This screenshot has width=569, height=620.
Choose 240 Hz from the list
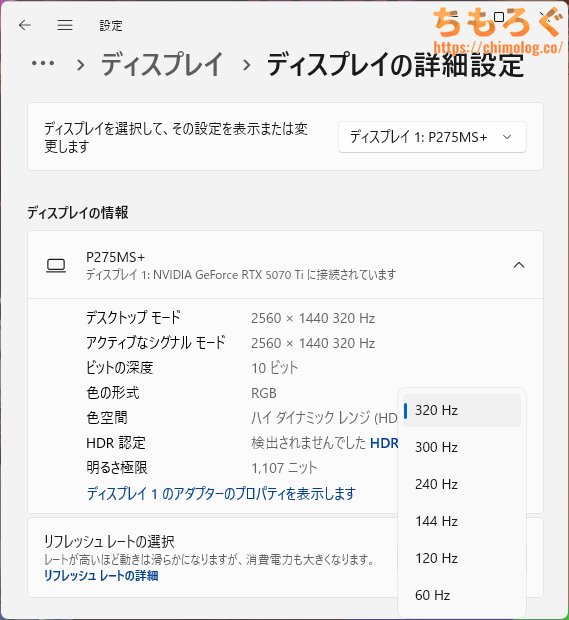462,484
